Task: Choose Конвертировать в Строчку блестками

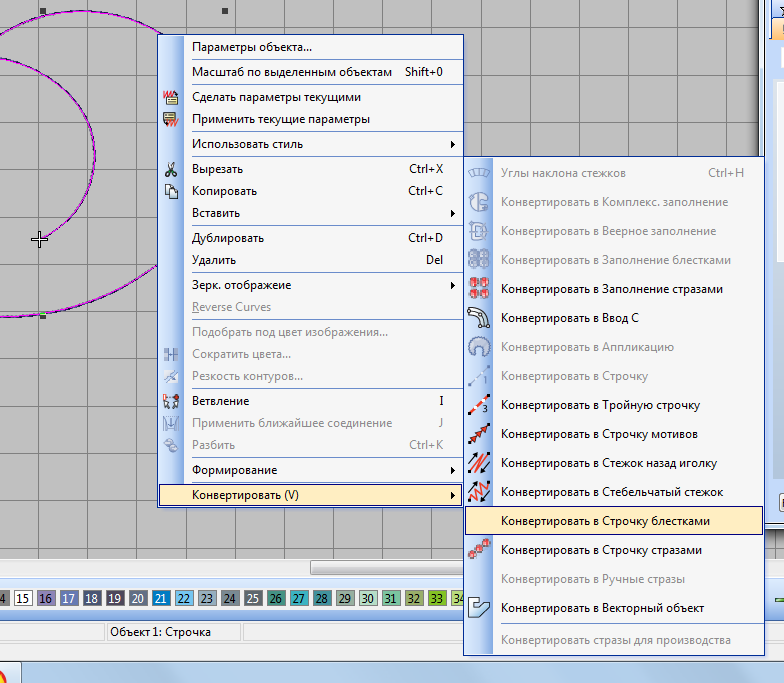Action: [605, 521]
